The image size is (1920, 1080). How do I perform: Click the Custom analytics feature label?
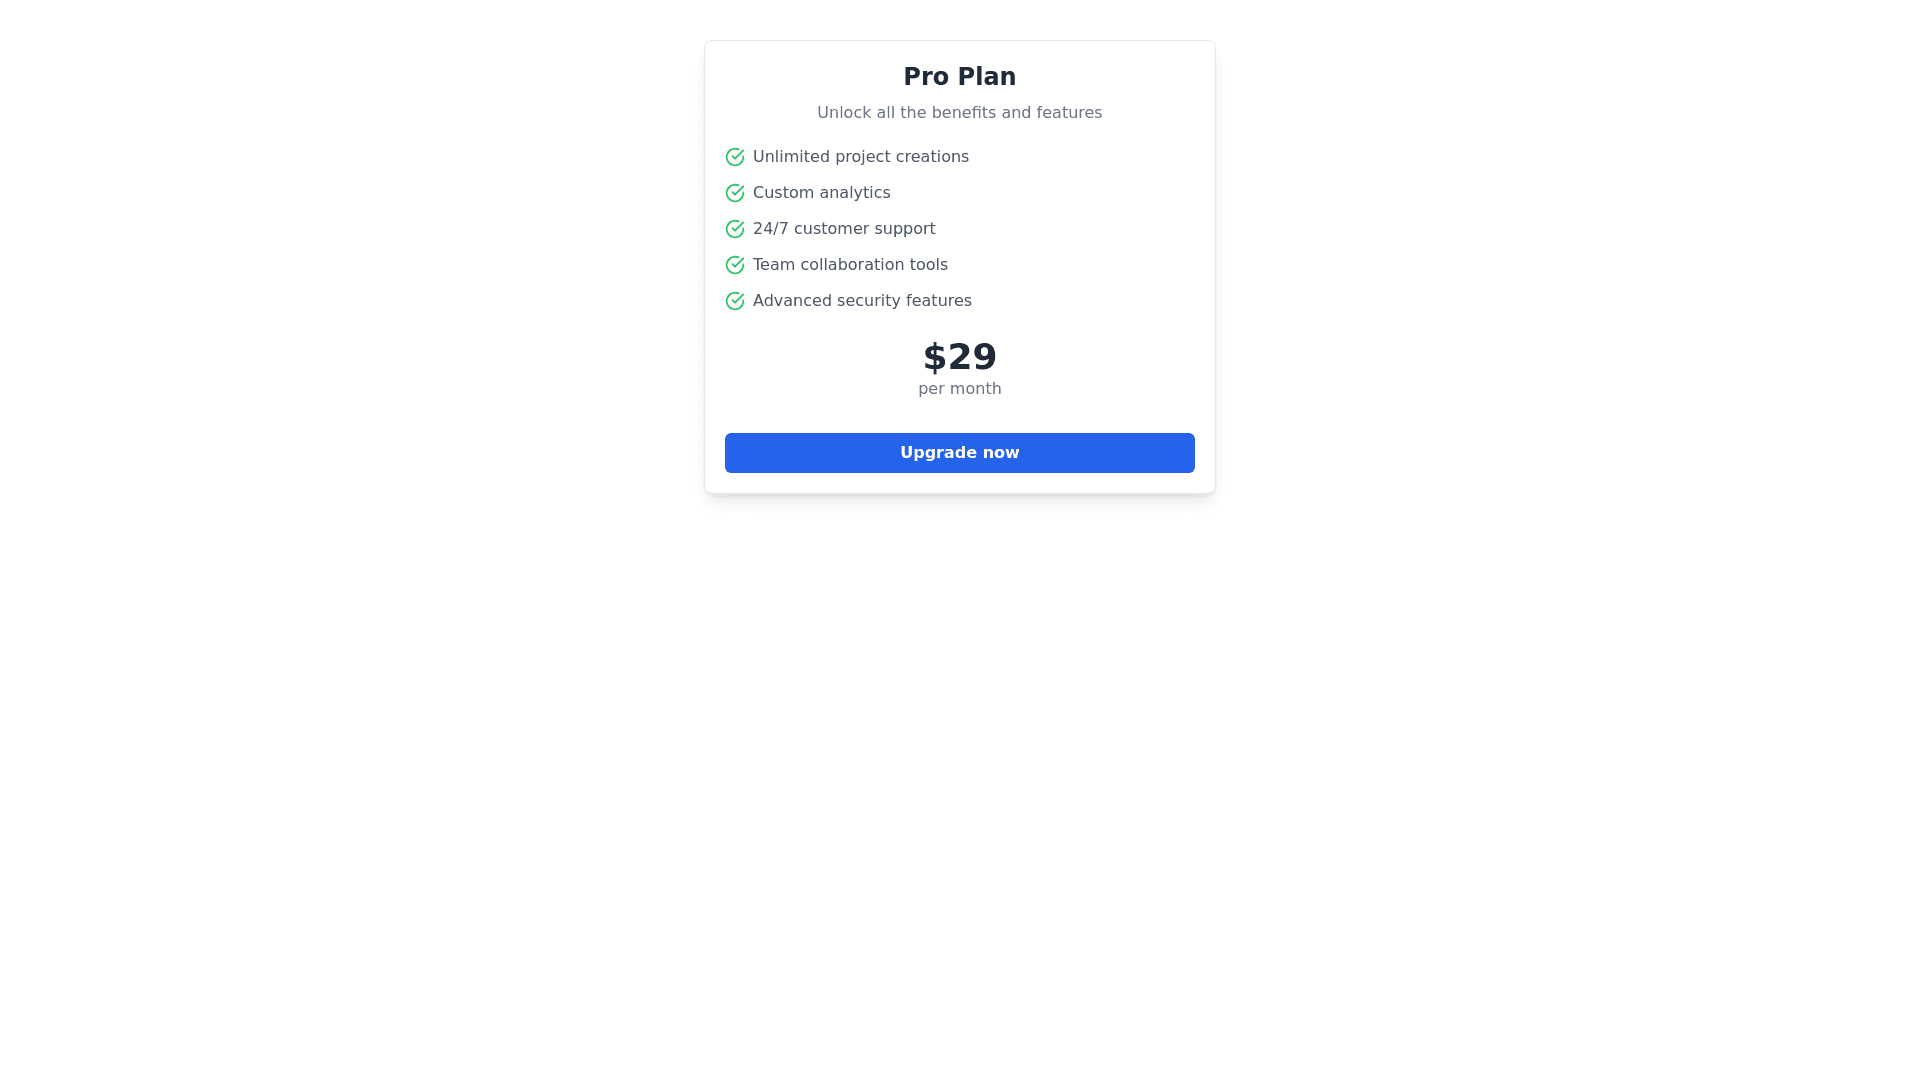821,193
